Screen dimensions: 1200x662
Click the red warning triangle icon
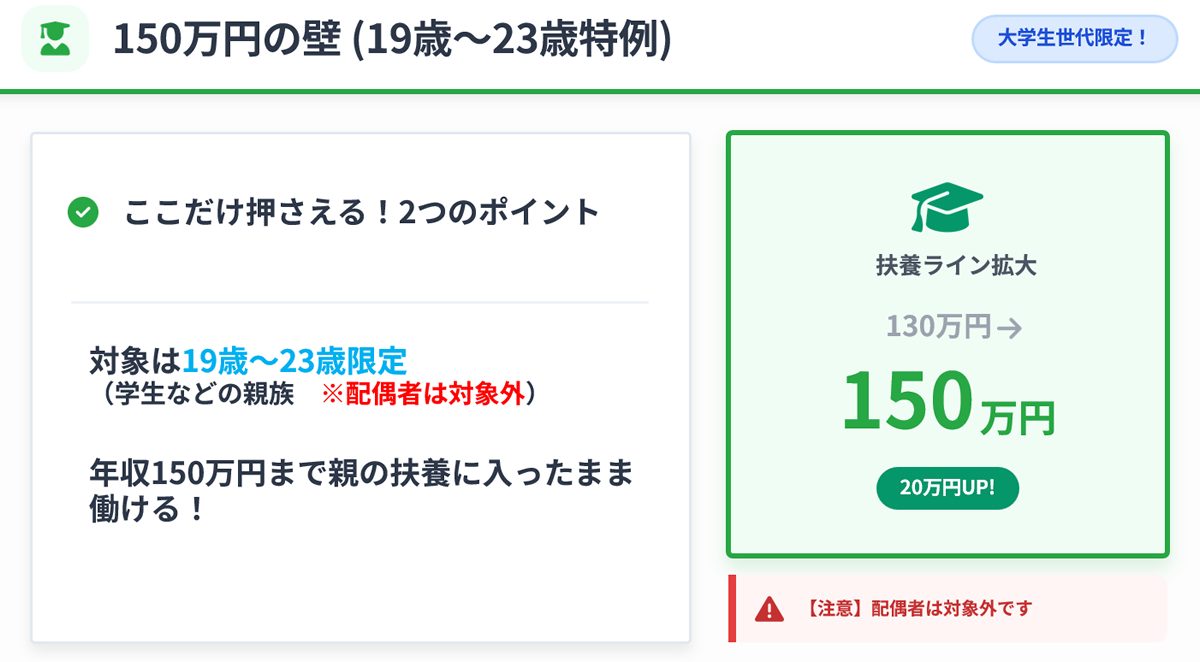tap(769, 607)
